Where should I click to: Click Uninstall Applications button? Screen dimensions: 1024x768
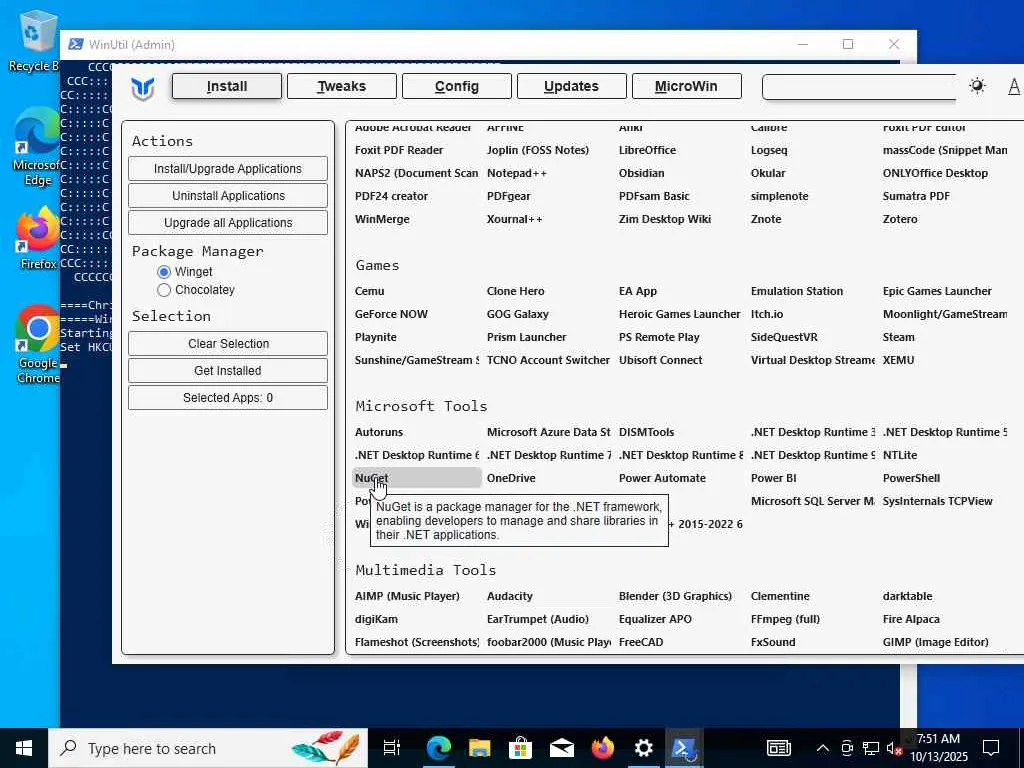coord(228,195)
